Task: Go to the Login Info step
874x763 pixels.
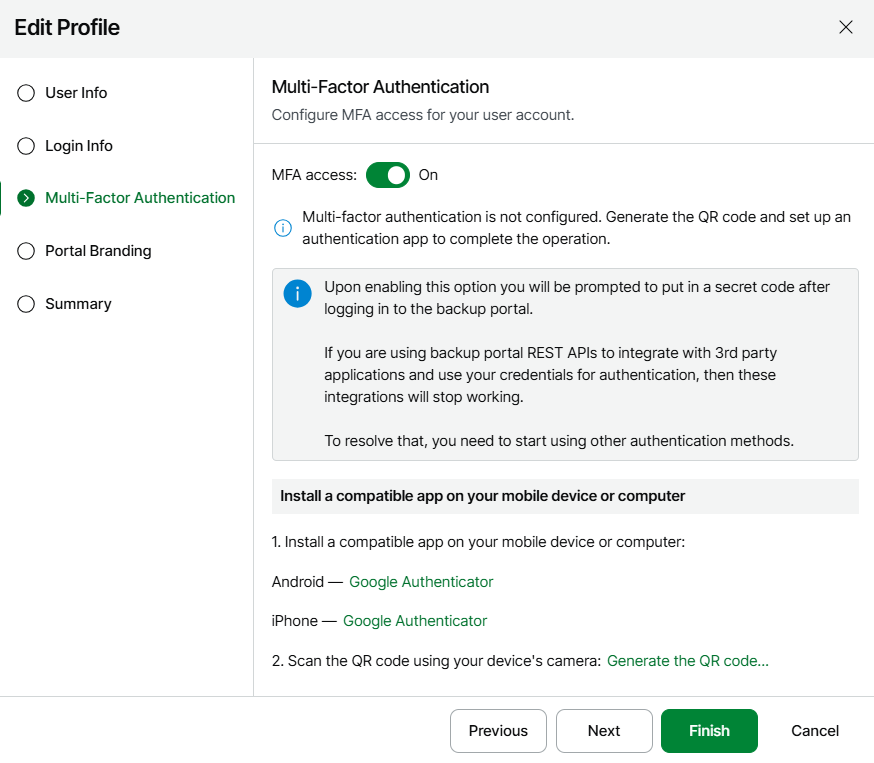Action: [79, 146]
